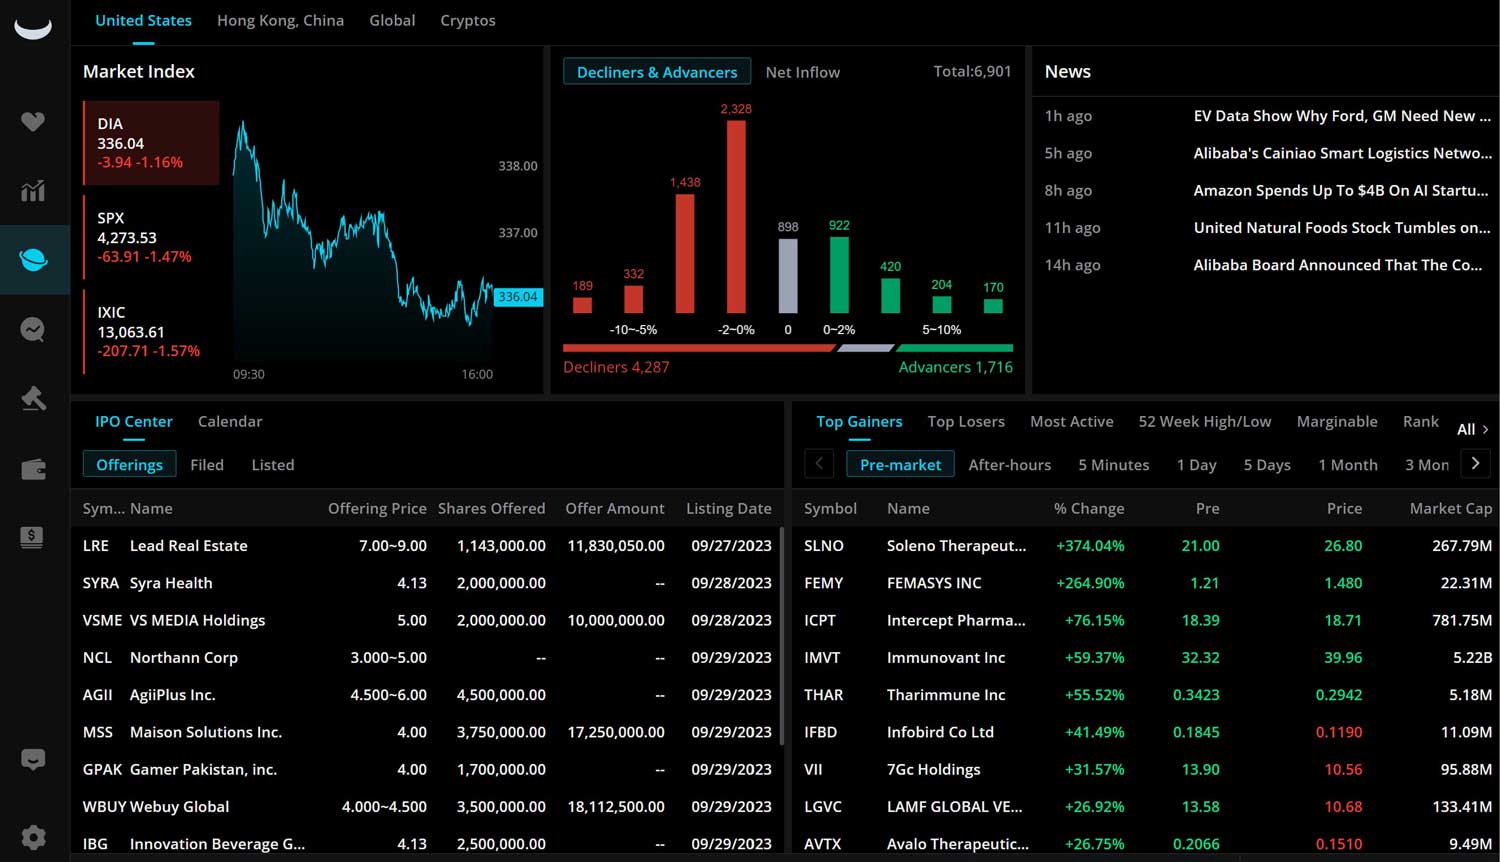The width and height of the screenshot is (1500, 862).
Task: Open the Settings gear icon
Action: 33,837
